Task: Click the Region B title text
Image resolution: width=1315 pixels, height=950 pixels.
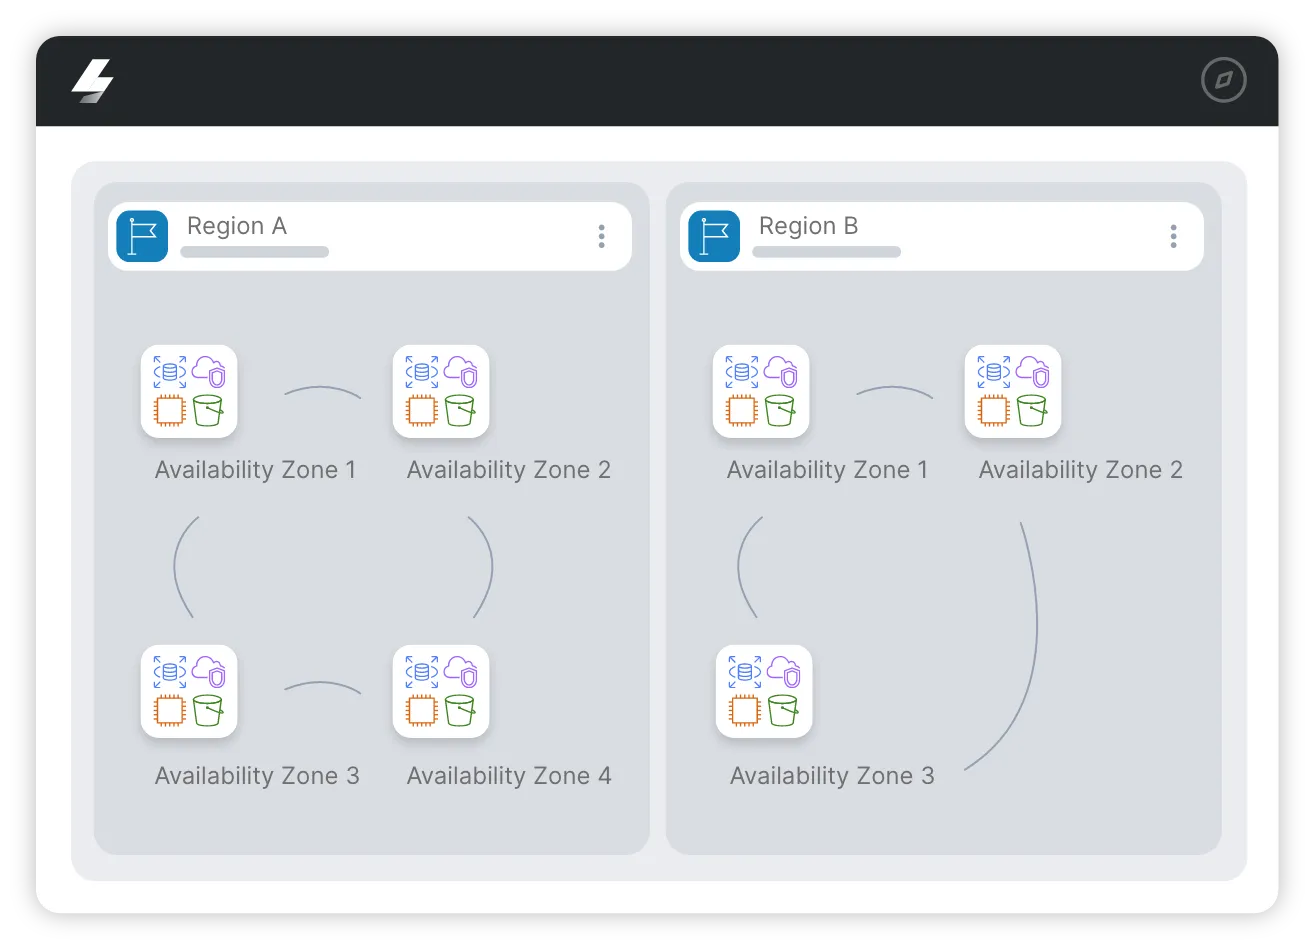Action: tap(809, 226)
